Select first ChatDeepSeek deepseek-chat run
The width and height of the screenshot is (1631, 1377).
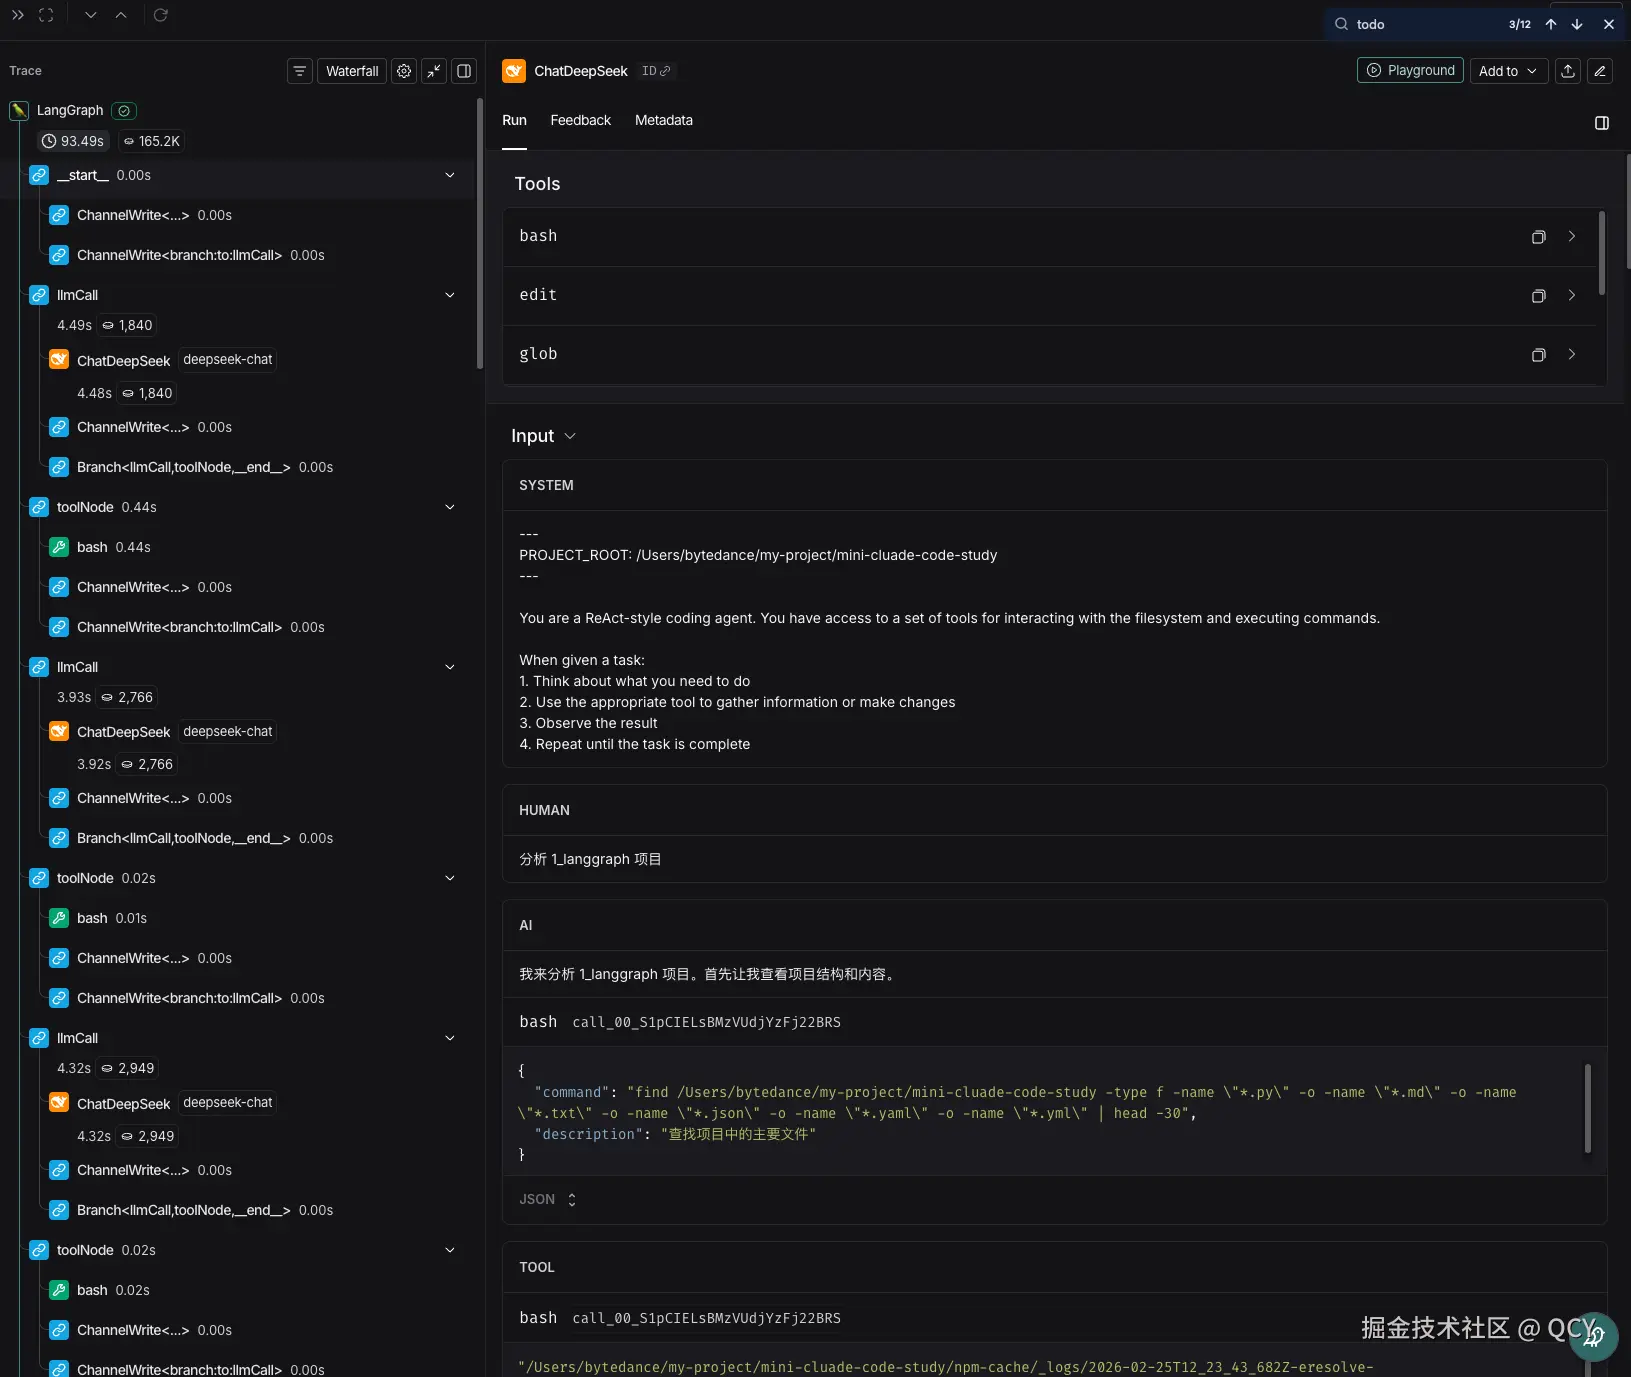[124, 360]
